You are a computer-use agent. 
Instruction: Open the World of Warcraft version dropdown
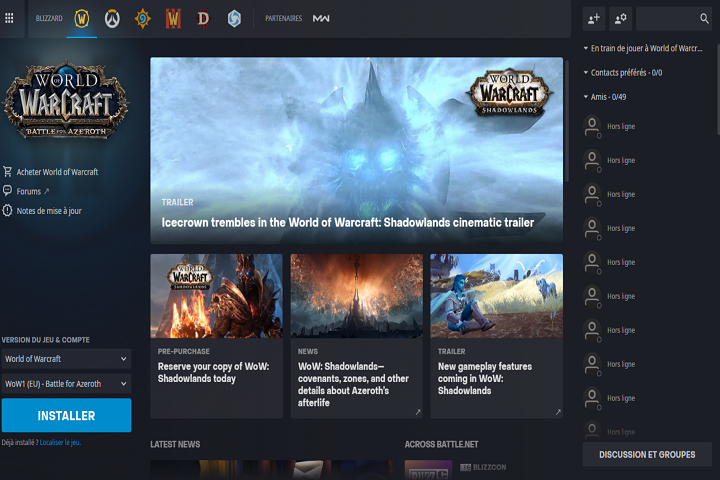tap(66, 359)
